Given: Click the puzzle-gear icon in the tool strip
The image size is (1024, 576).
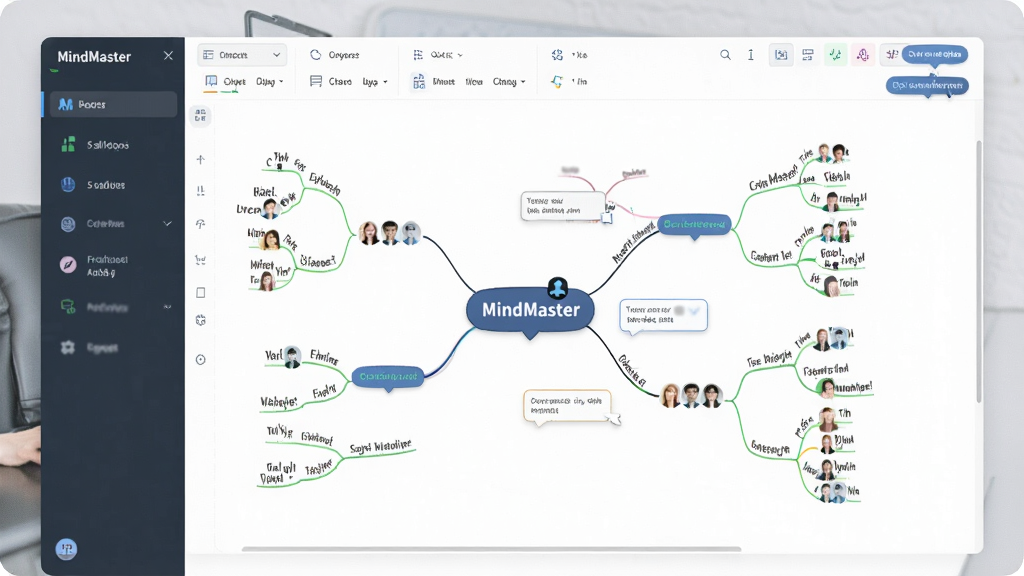Looking at the screenshot, I should point(200,320).
